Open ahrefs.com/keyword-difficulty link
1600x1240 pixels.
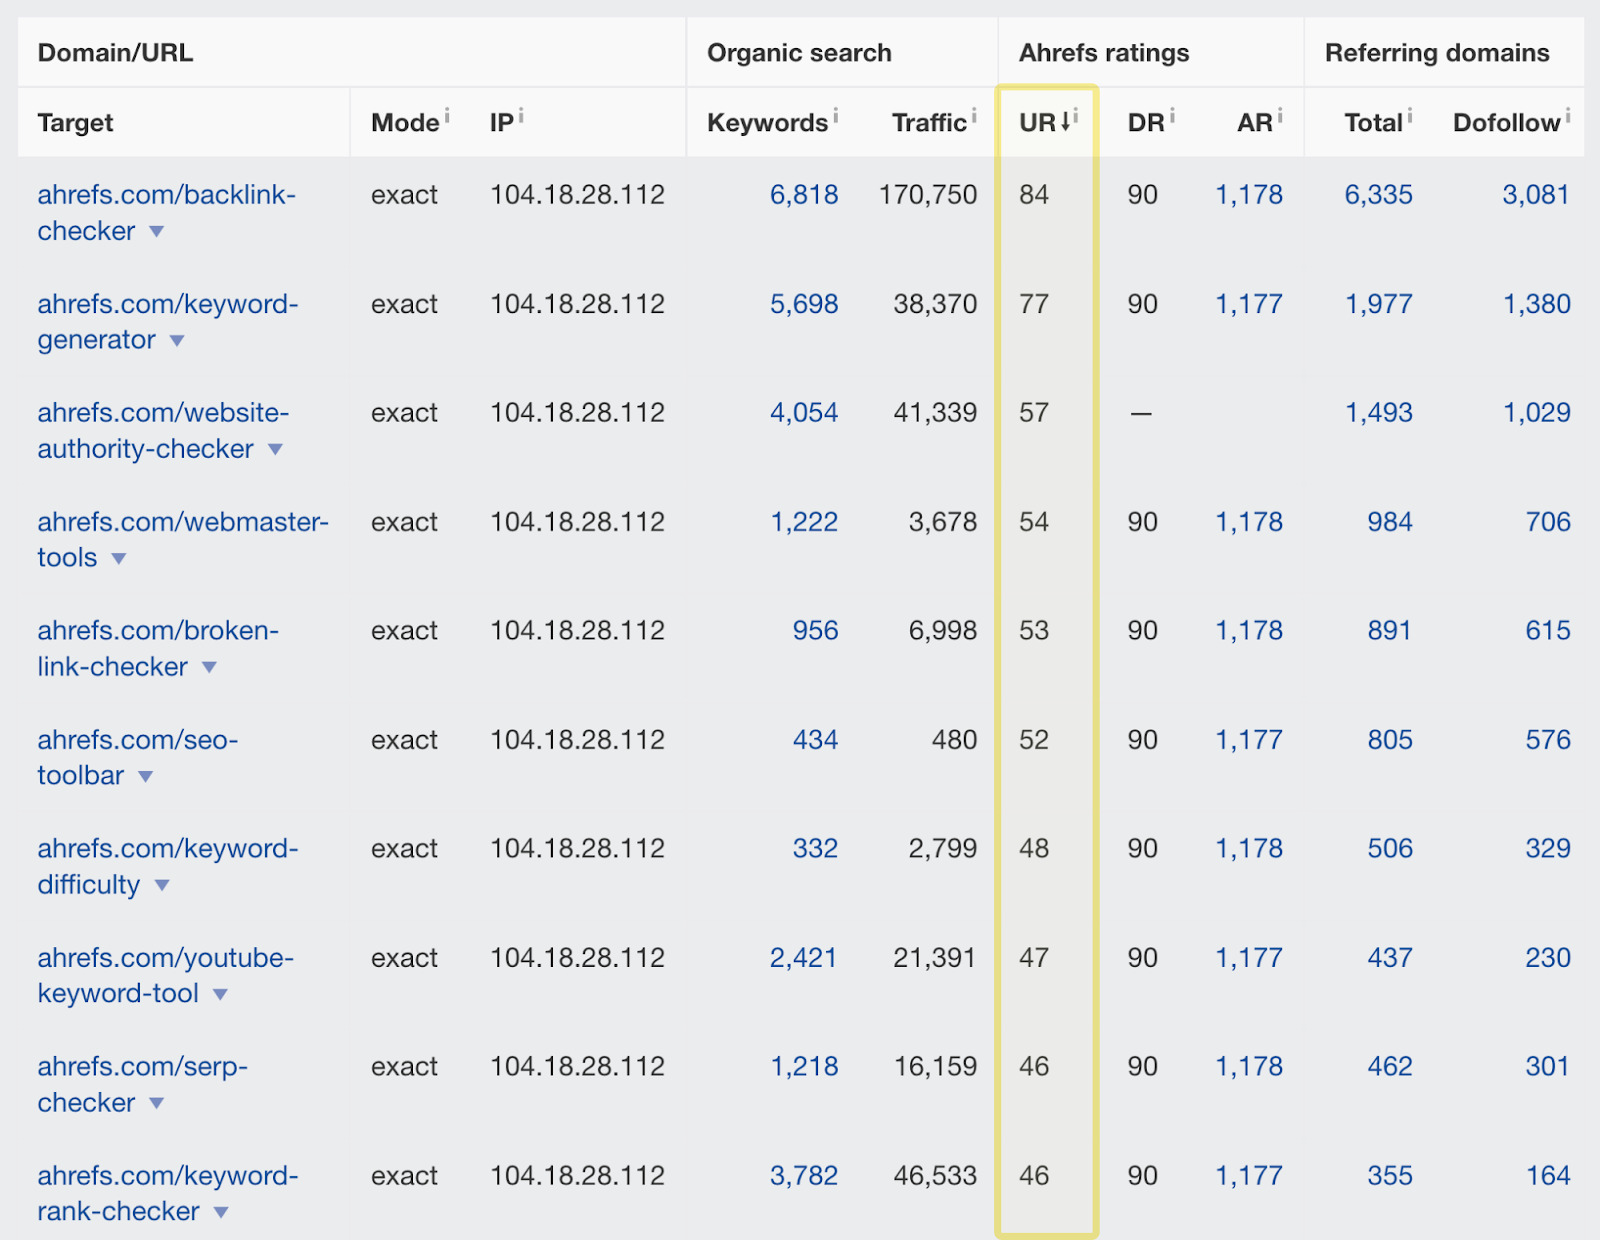click(168, 867)
